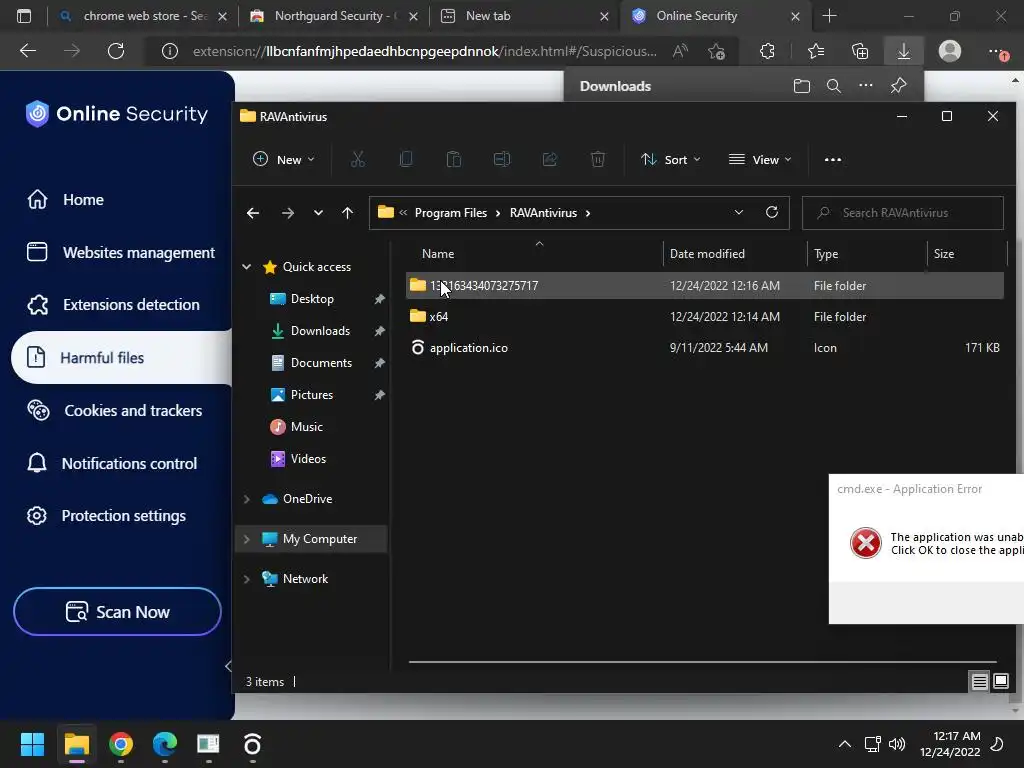
Task: Open the New item menu in Explorer
Action: [283, 159]
